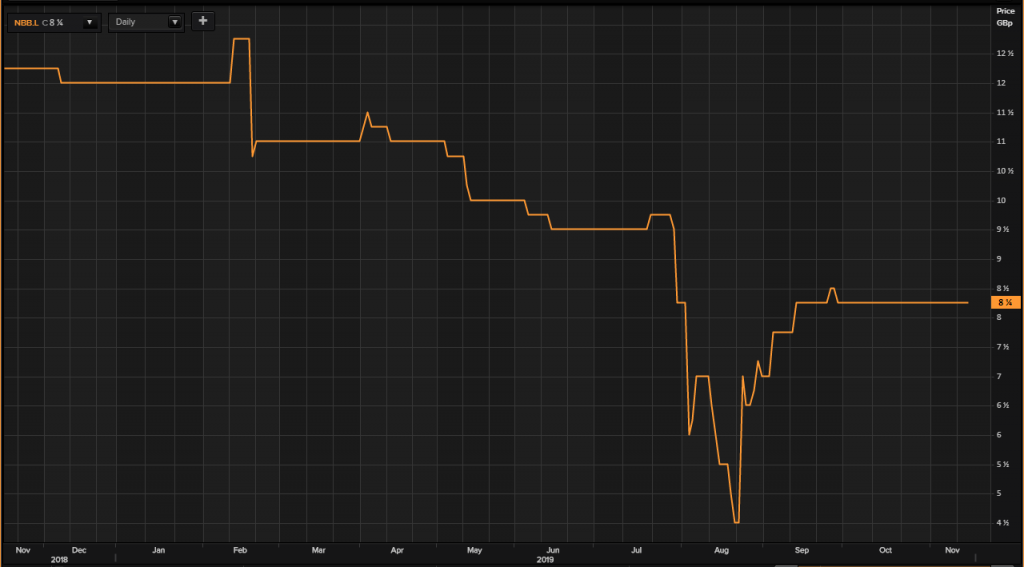
Task: Click the NBB.L ticker symbol text
Action: tap(27, 23)
